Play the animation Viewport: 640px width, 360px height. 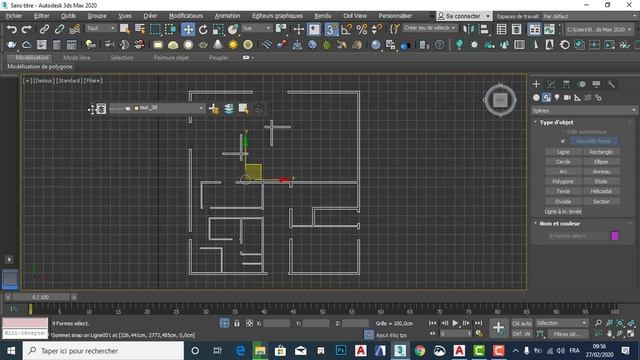click(x=456, y=323)
